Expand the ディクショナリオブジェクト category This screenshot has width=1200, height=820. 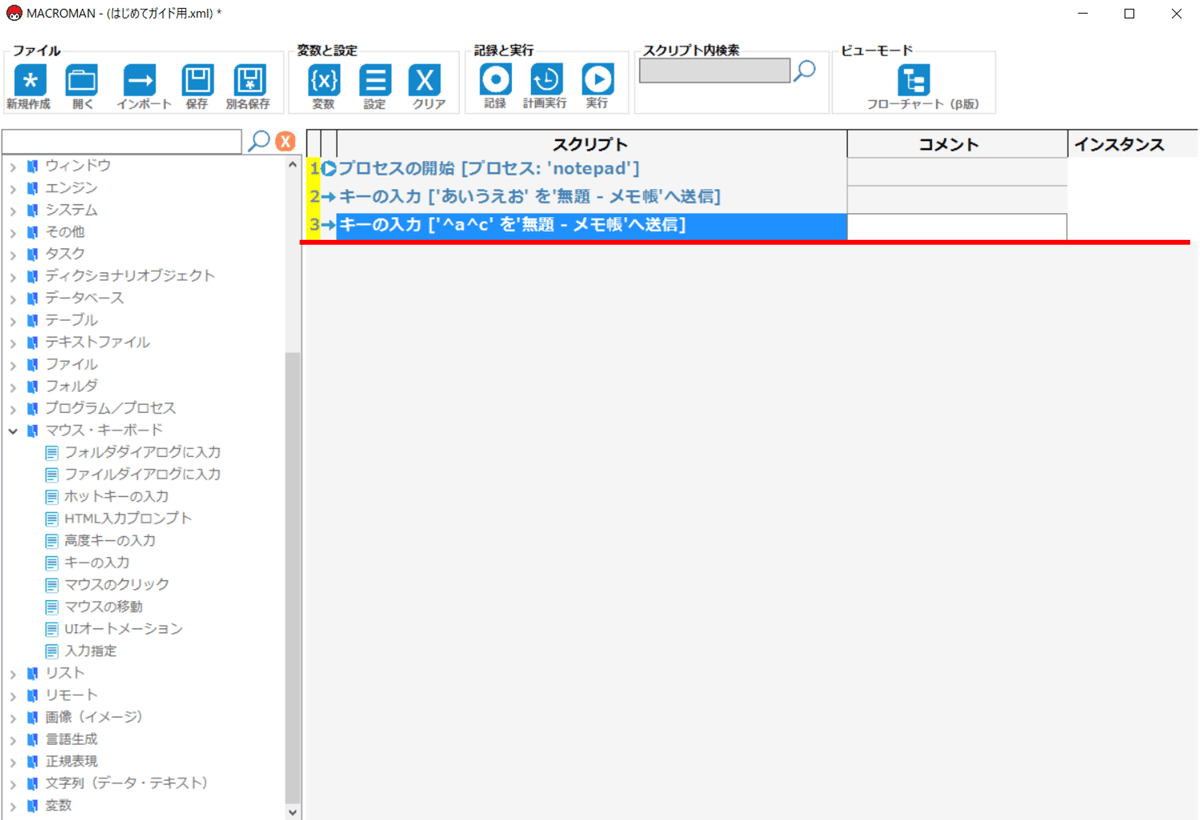(13, 276)
